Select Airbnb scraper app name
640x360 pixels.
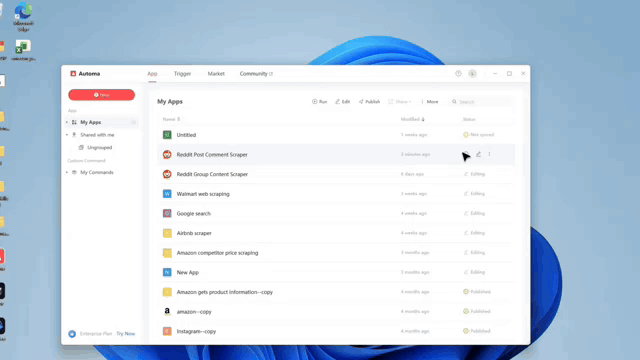(x=194, y=233)
